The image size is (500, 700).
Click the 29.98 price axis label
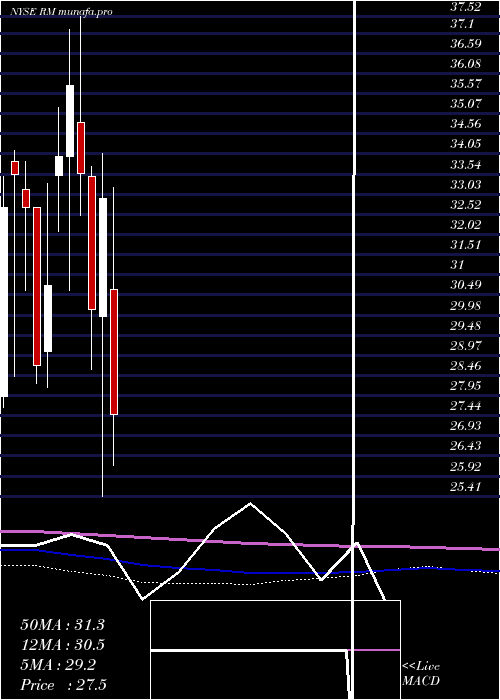[x=466, y=305]
